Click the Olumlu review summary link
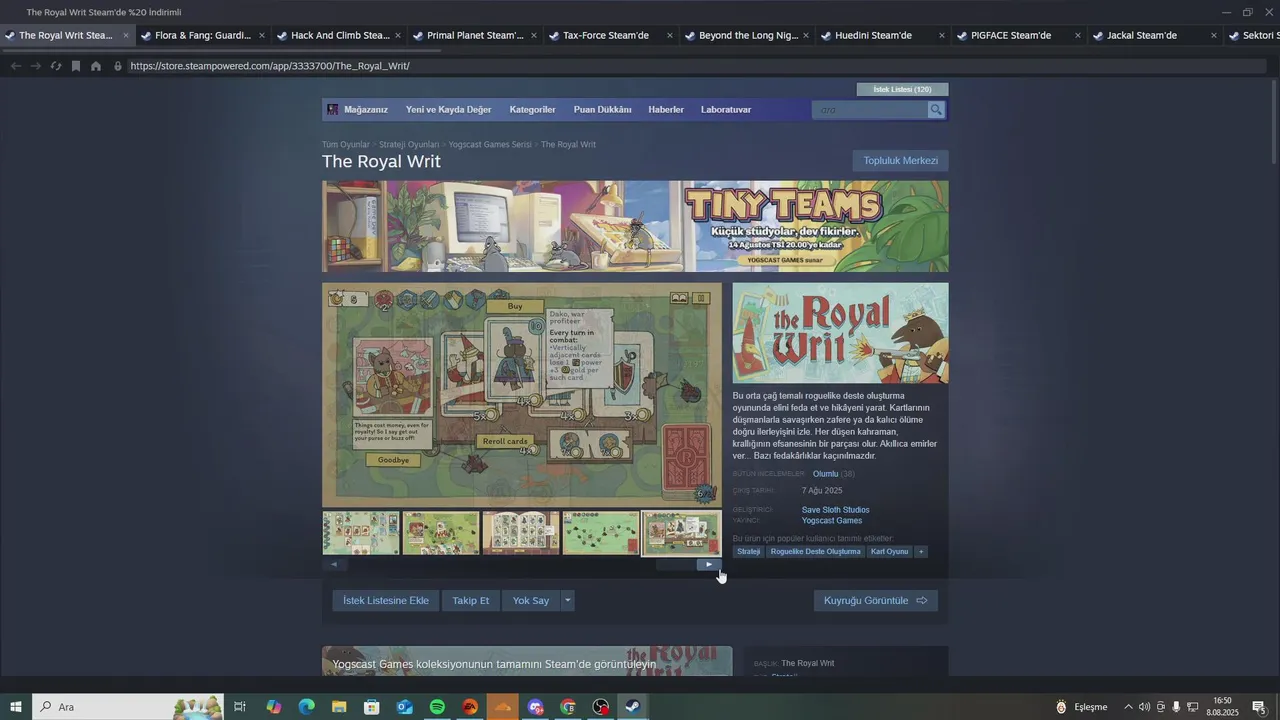Screen dimensions: 1280x720 (825, 474)
